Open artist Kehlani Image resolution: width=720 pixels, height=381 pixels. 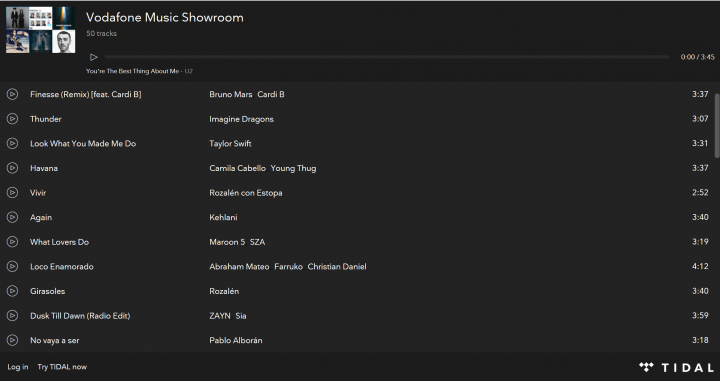tap(224, 217)
